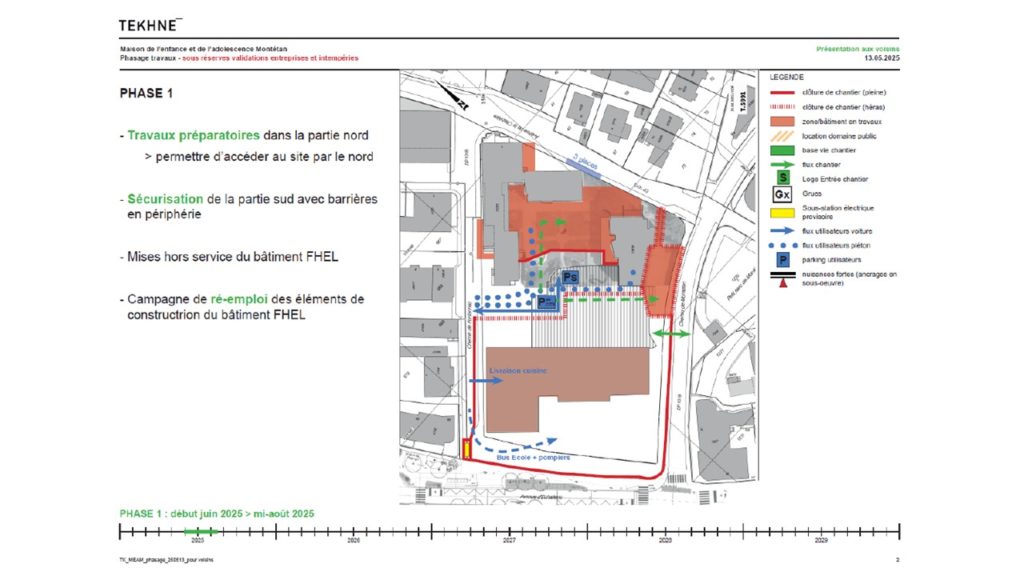This screenshot has height=576, width=1024.
Task: Click the 'parking utilisateurs' legend label
Action: (831, 260)
